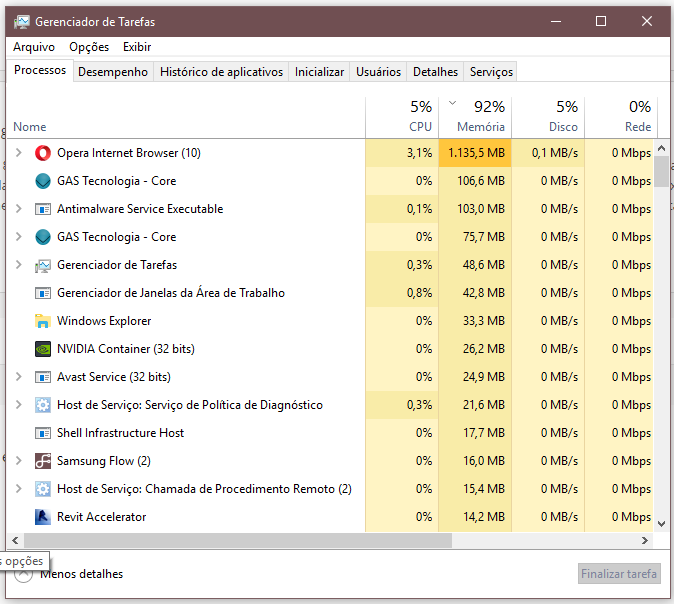This screenshot has width=674, height=604.
Task: Click the Opera Internet Browser icon
Action: 43,153
